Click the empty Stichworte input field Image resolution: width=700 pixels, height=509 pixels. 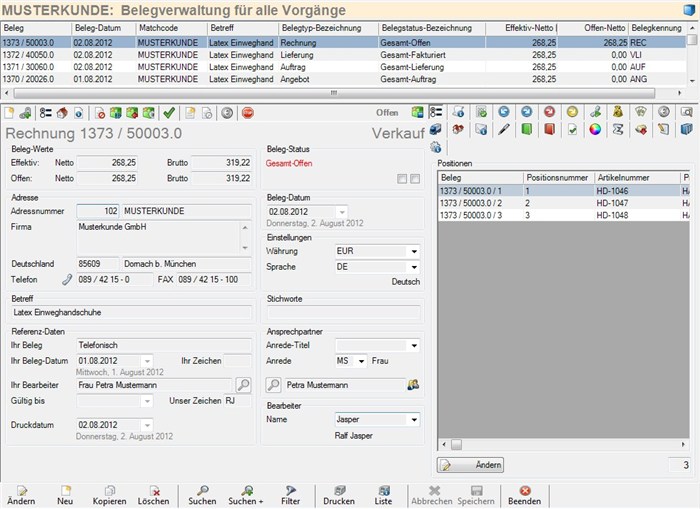(343, 313)
